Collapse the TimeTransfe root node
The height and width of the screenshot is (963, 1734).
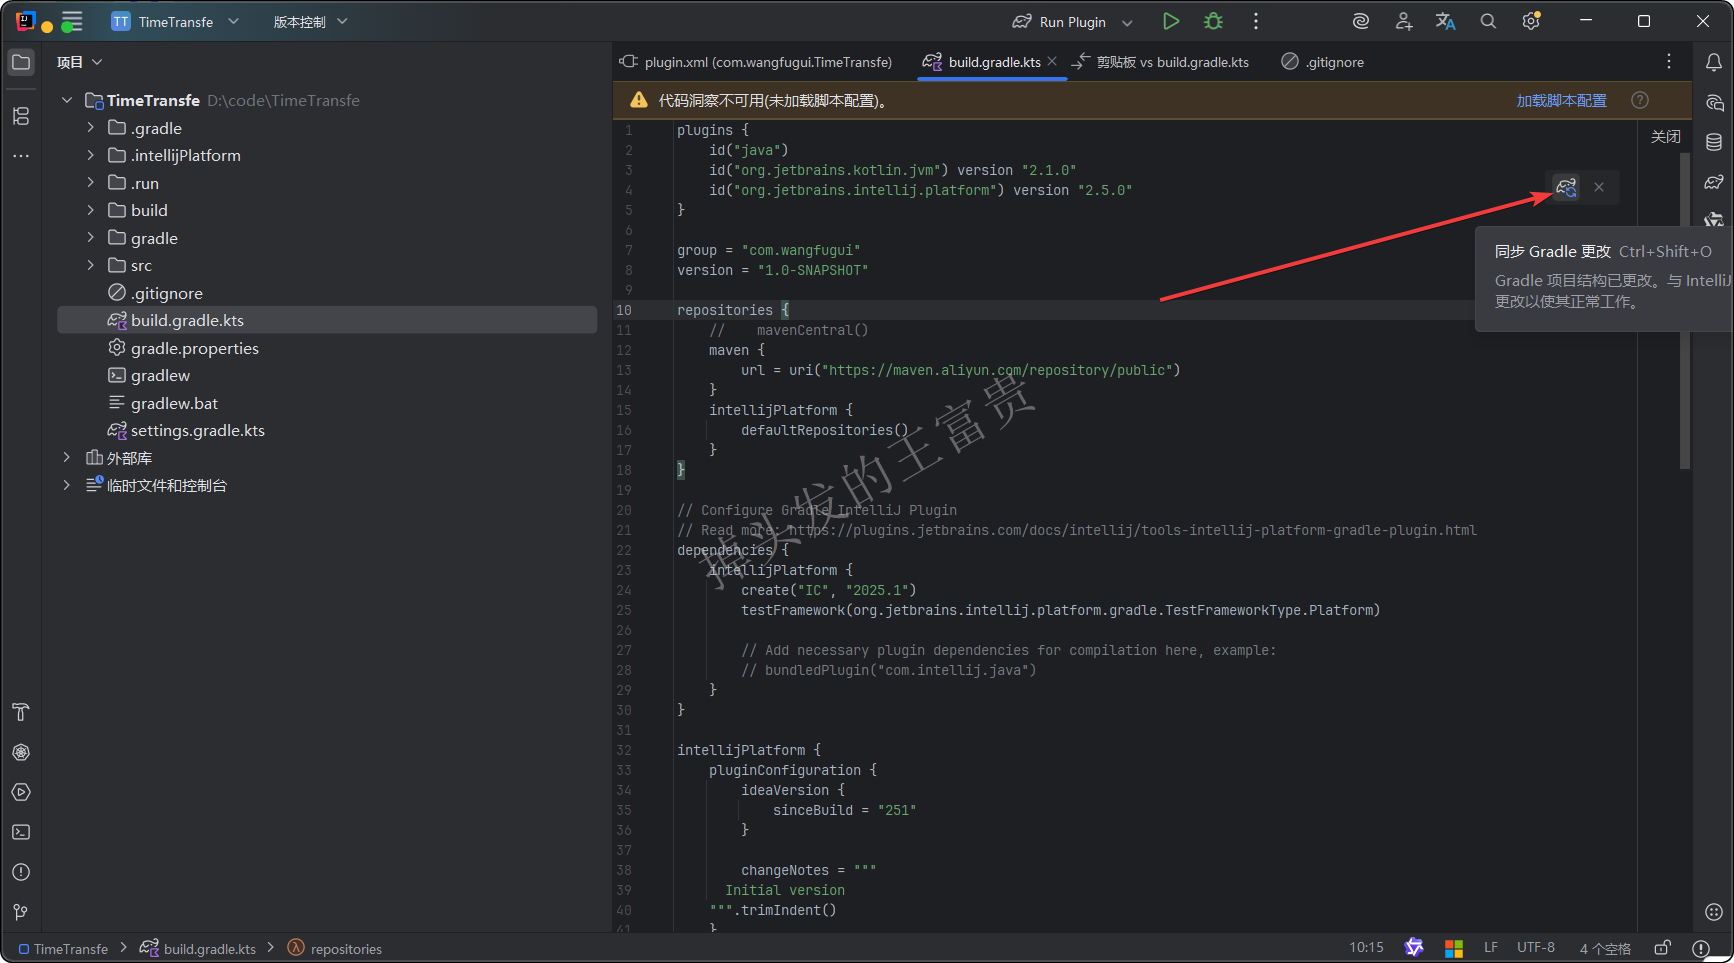coord(67,100)
